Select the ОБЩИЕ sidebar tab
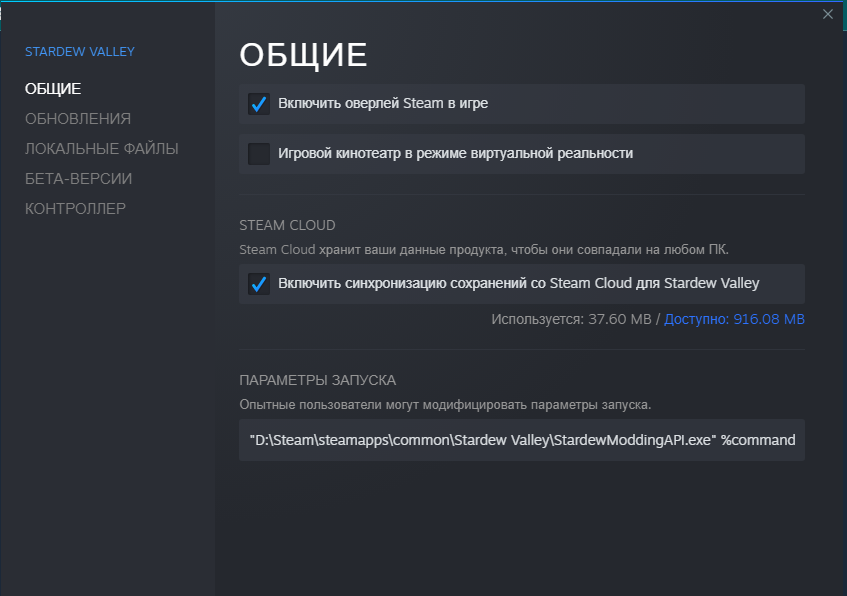Viewport: 847px width, 596px height. pos(53,89)
